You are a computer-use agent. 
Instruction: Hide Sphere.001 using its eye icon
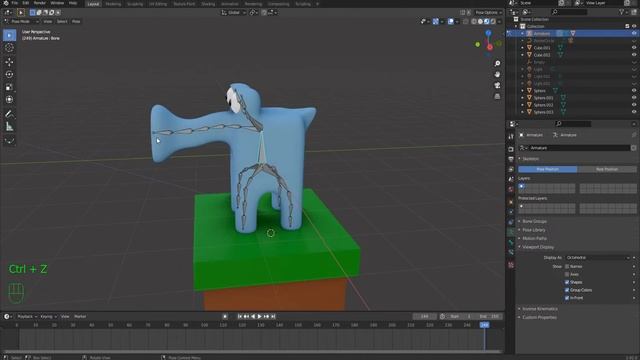tap(634, 98)
